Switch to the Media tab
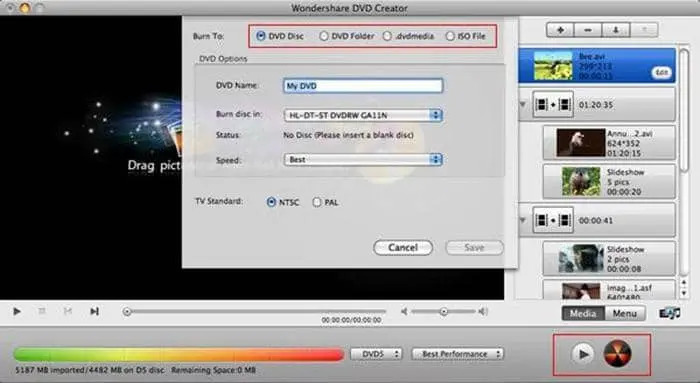The width and height of the screenshot is (700, 383). 583,313
